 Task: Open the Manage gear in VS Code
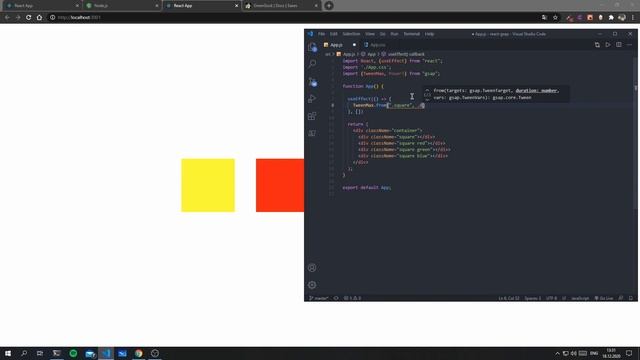[x=312, y=285]
